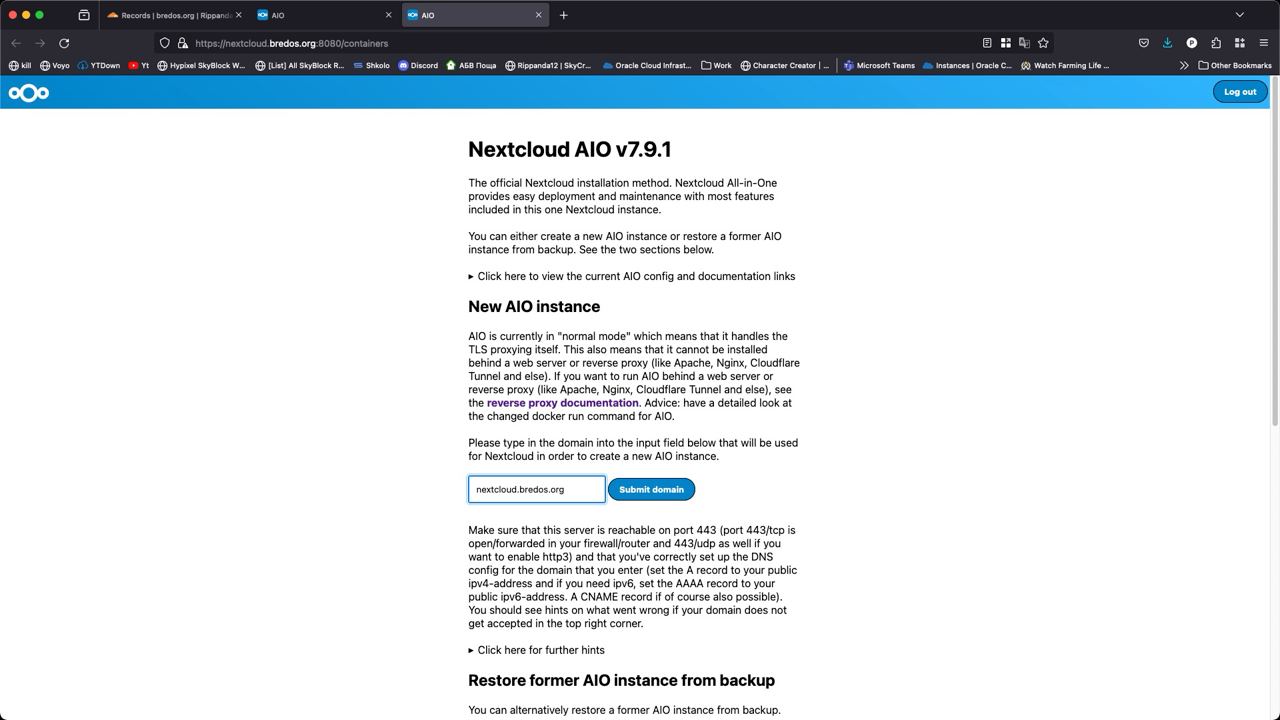Open reverse proxy documentation link
1280x720 pixels.
coord(562,403)
